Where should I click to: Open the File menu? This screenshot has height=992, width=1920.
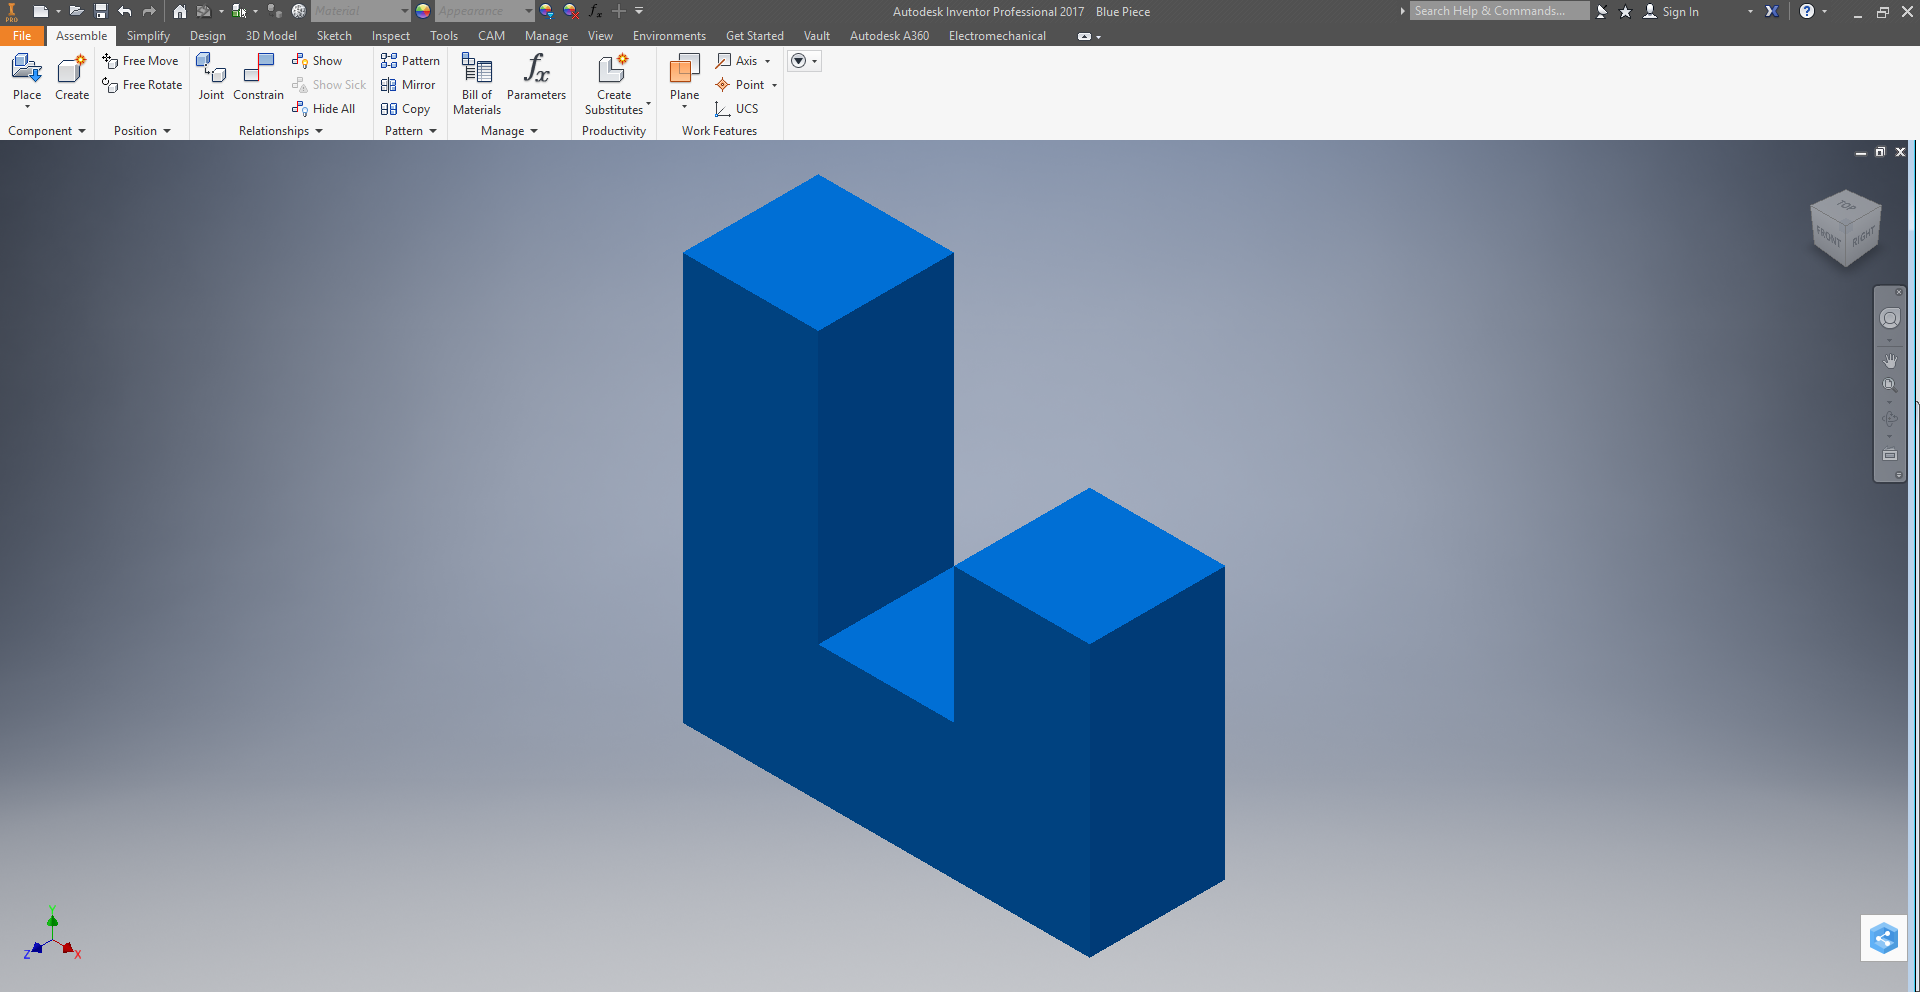tap(22, 36)
